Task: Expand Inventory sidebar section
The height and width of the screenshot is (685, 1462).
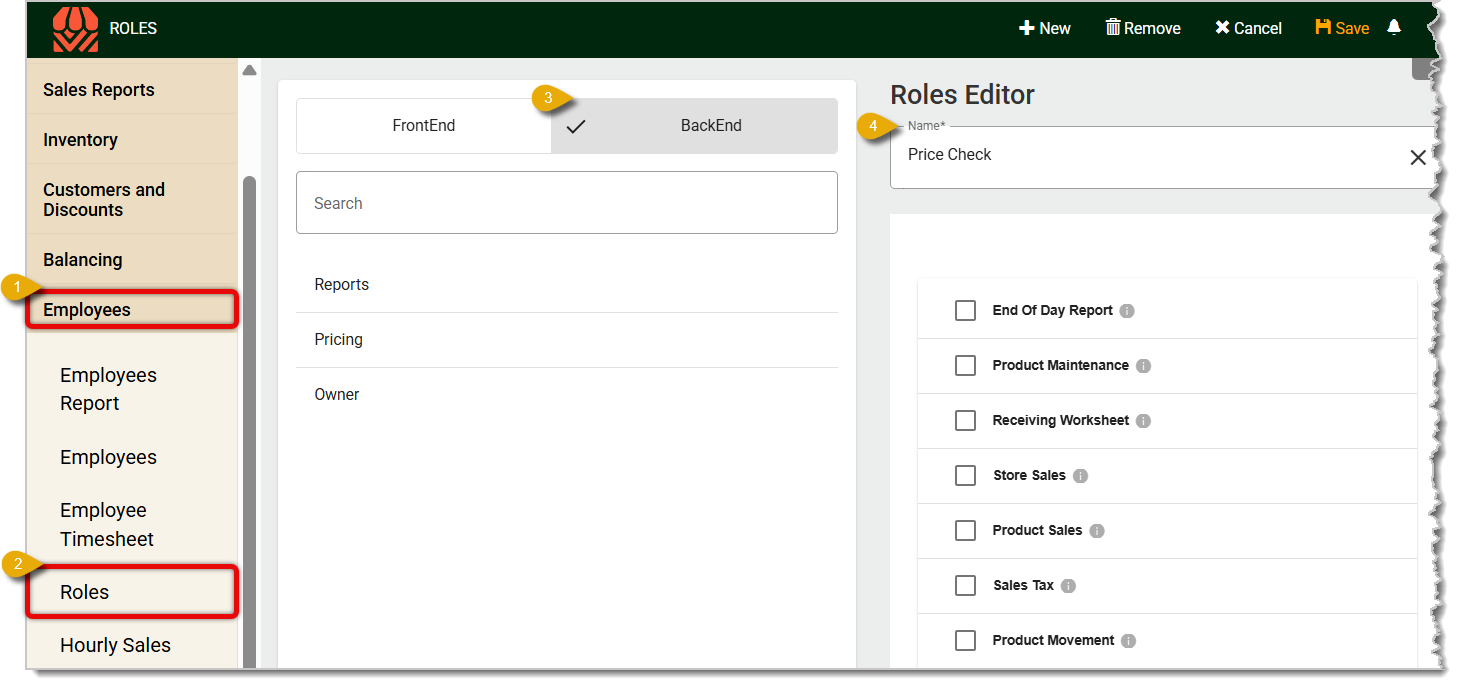Action: click(132, 139)
